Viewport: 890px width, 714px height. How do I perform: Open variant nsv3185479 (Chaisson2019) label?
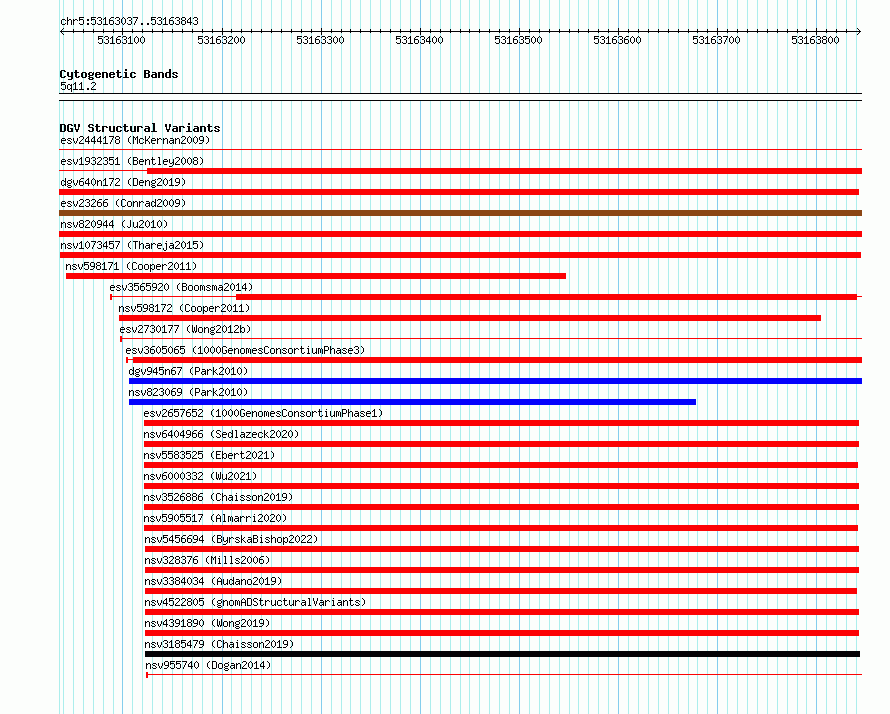(220, 644)
